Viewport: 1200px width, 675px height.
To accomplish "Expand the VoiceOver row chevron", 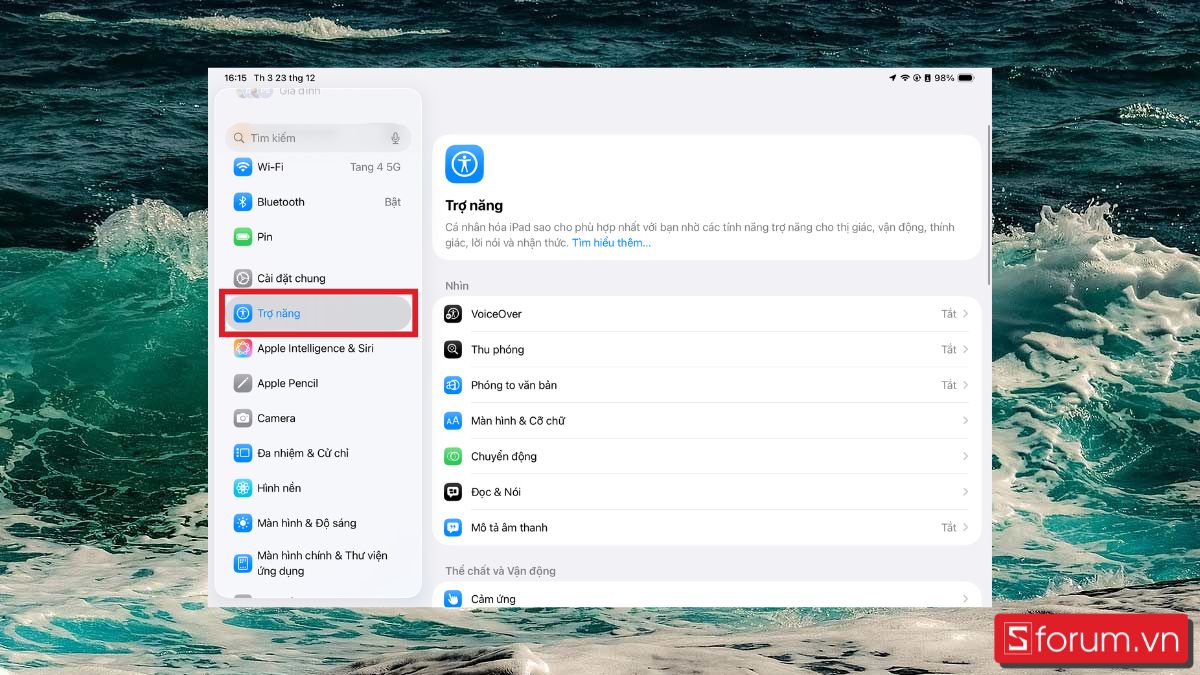I will pyautogui.click(x=966, y=314).
